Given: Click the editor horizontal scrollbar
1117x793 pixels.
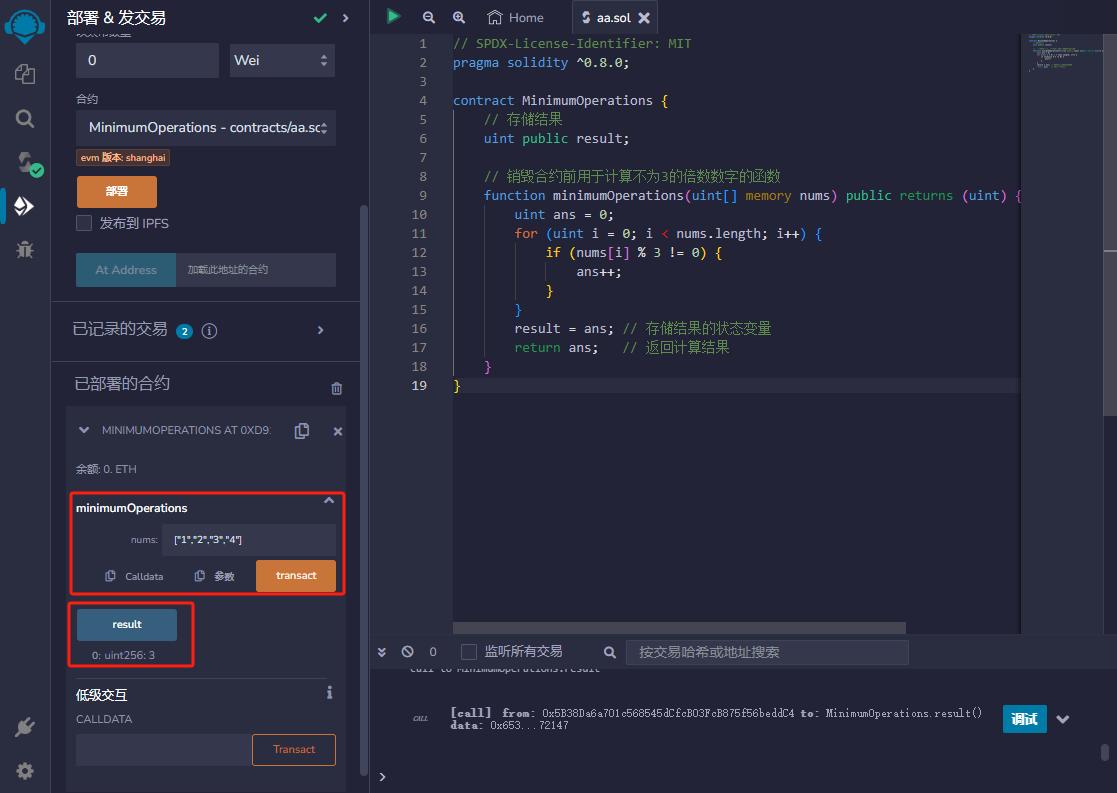Looking at the screenshot, I should pyautogui.click(x=679, y=628).
